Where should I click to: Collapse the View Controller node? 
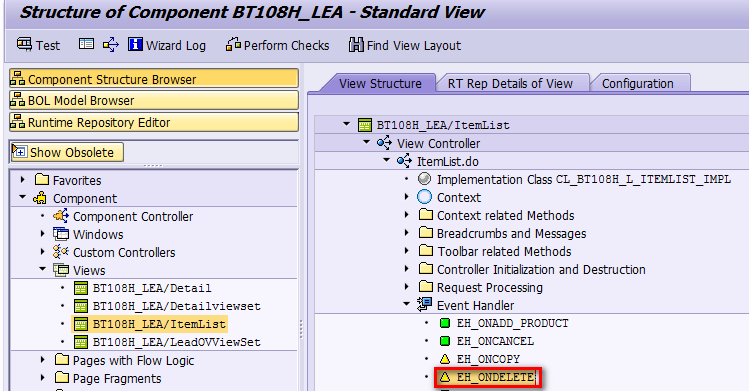(366, 142)
